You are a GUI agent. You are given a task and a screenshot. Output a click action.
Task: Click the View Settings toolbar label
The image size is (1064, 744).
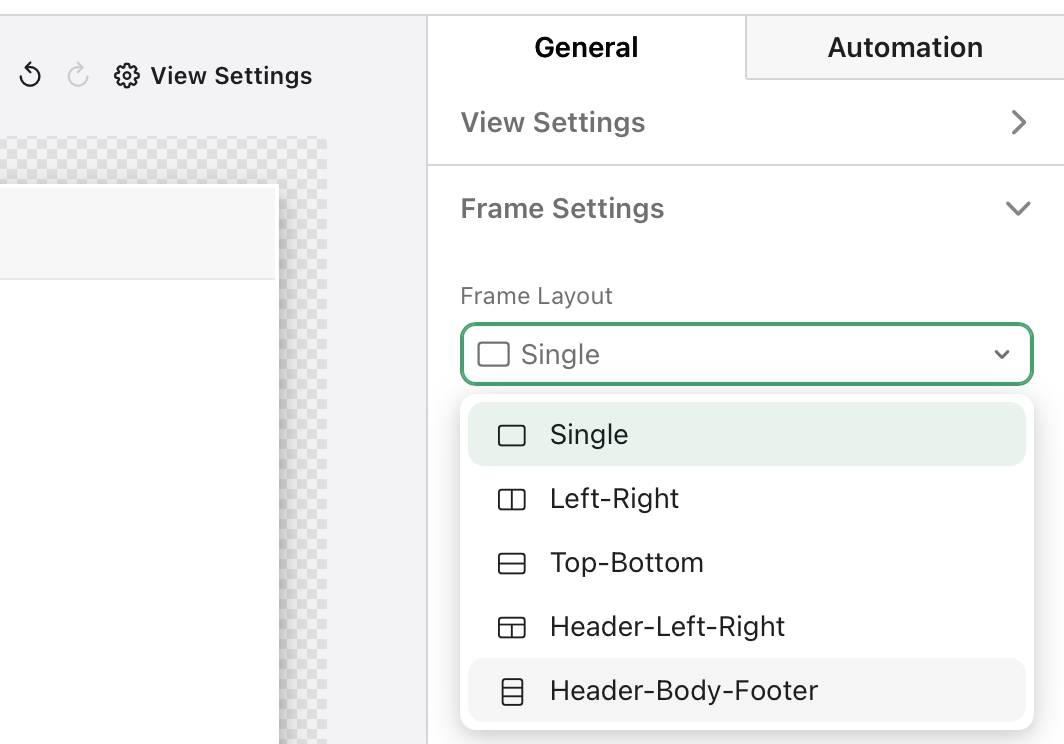pyautogui.click(x=230, y=75)
